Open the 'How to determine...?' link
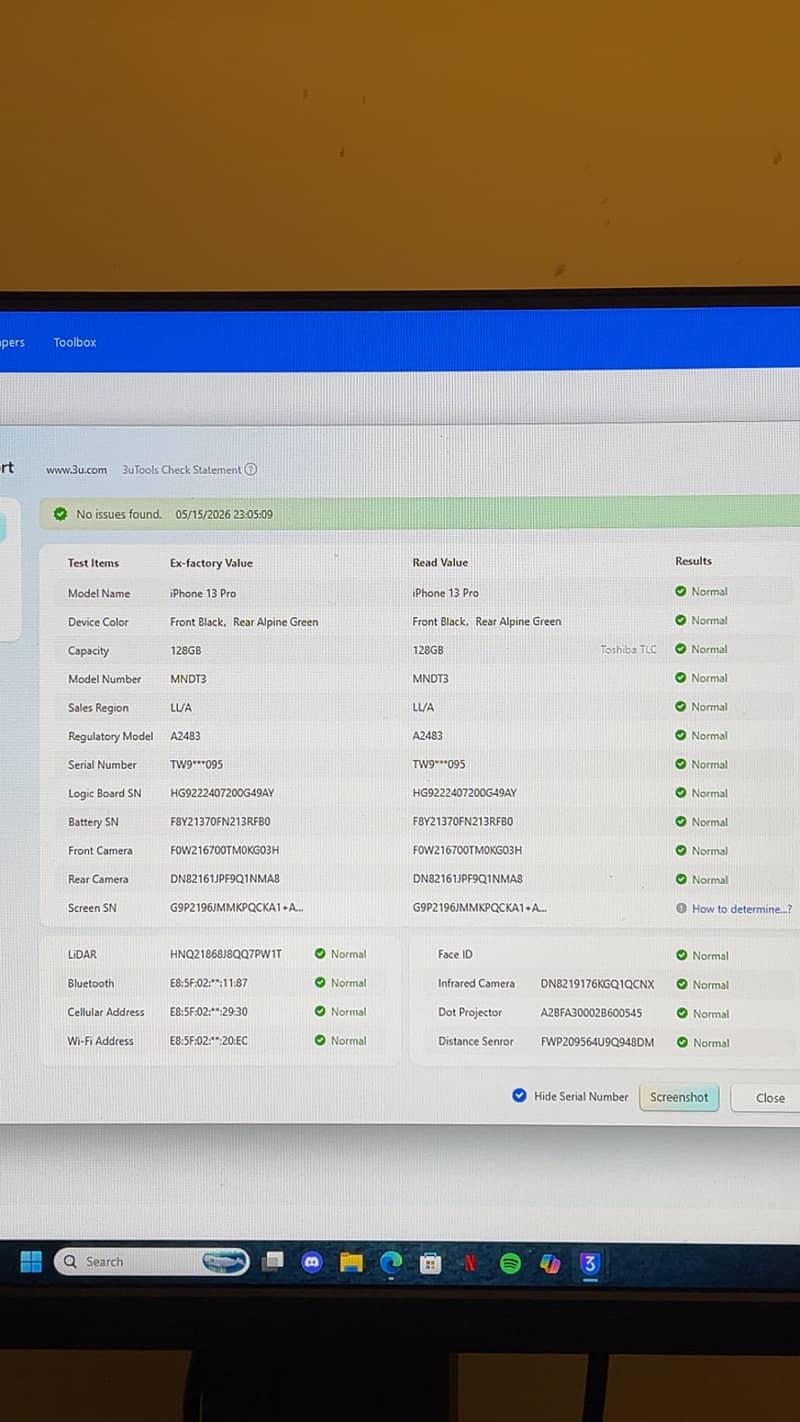This screenshot has width=800, height=1422. click(x=742, y=909)
